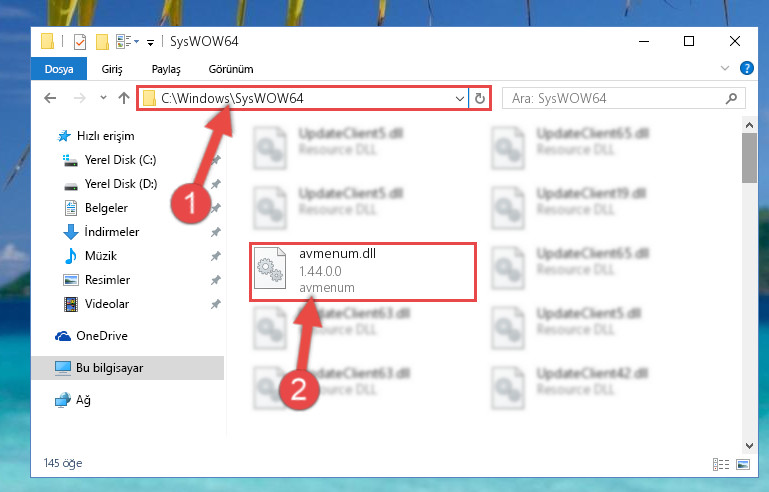Open the Görünüm ribbon tab

coord(231,69)
